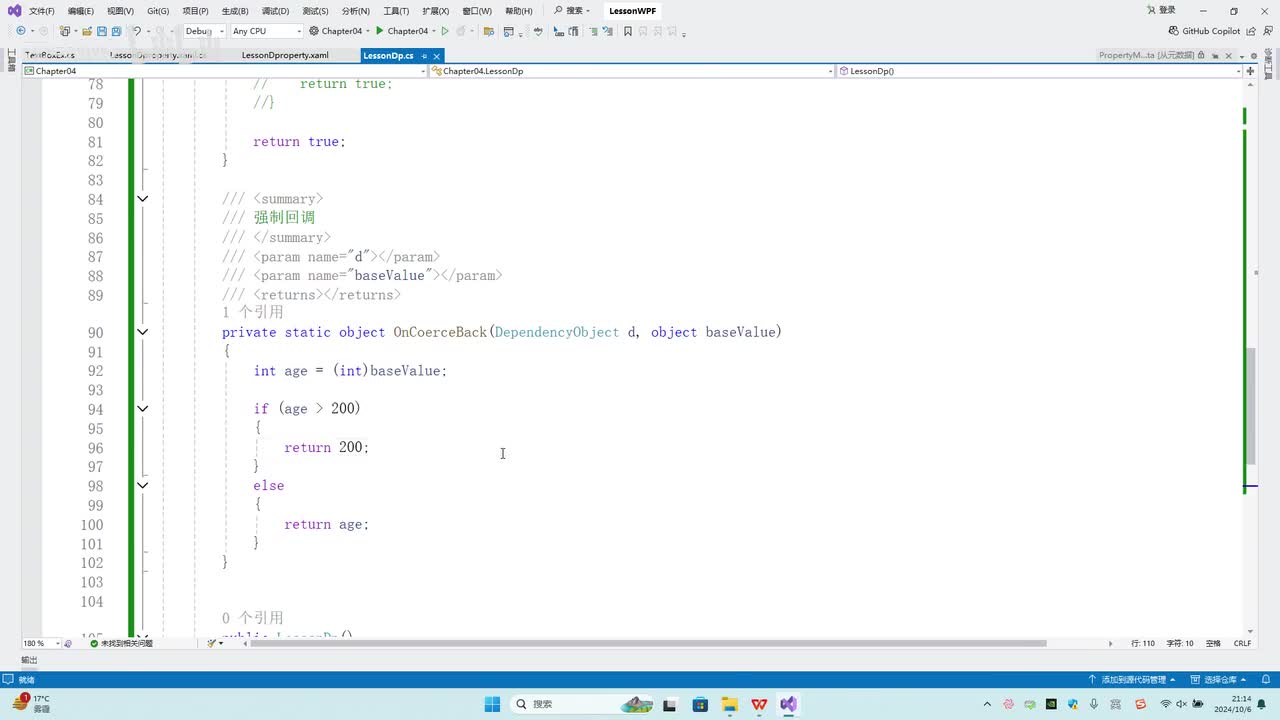1280x720 pixels.
Task: Pin the LessonDp.cs tab
Action: (424, 56)
